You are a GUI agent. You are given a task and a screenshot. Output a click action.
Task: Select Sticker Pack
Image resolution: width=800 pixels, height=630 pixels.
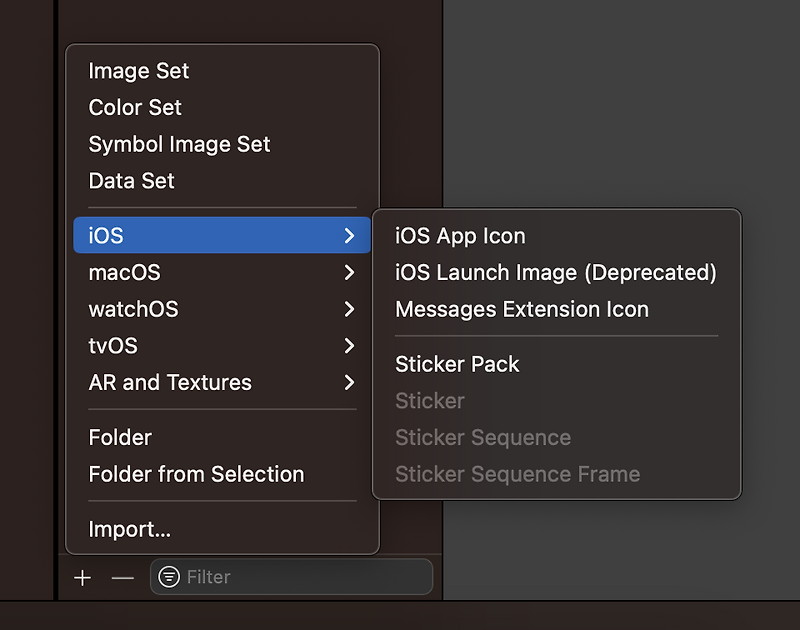(457, 364)
